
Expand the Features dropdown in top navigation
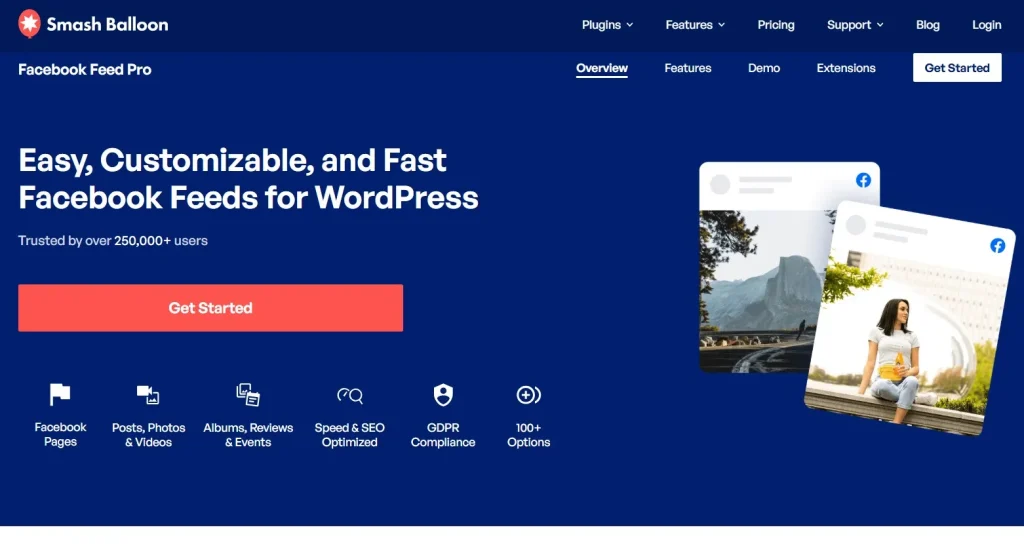695,25
